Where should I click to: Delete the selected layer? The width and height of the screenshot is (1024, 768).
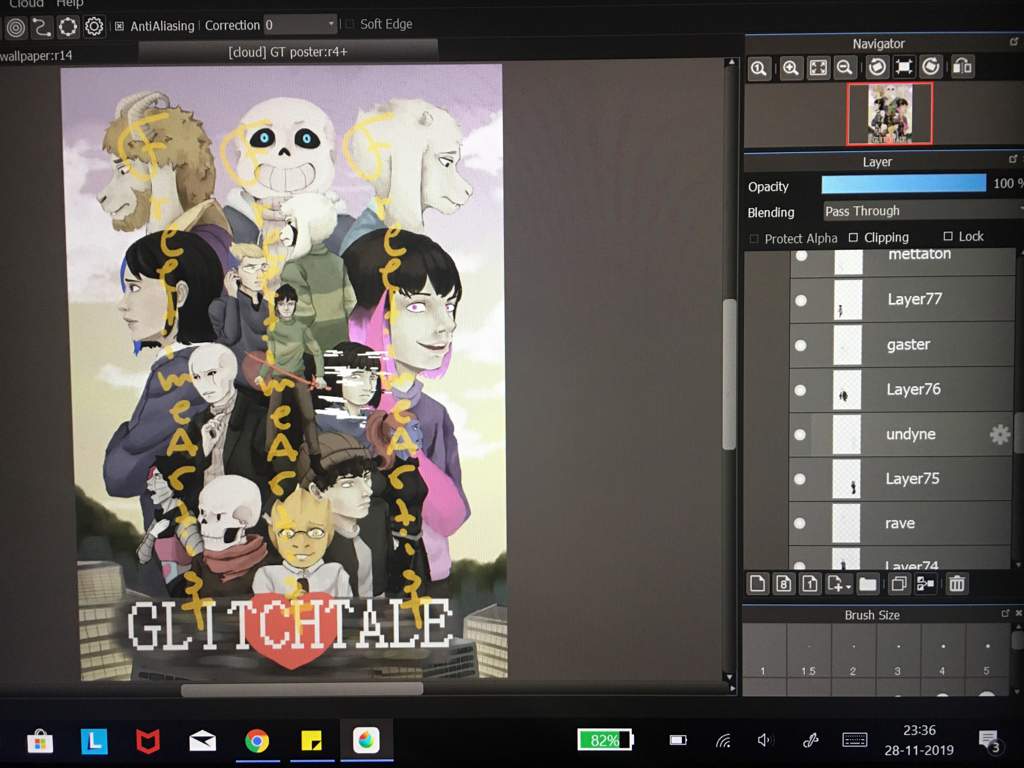tap(957, 583)
